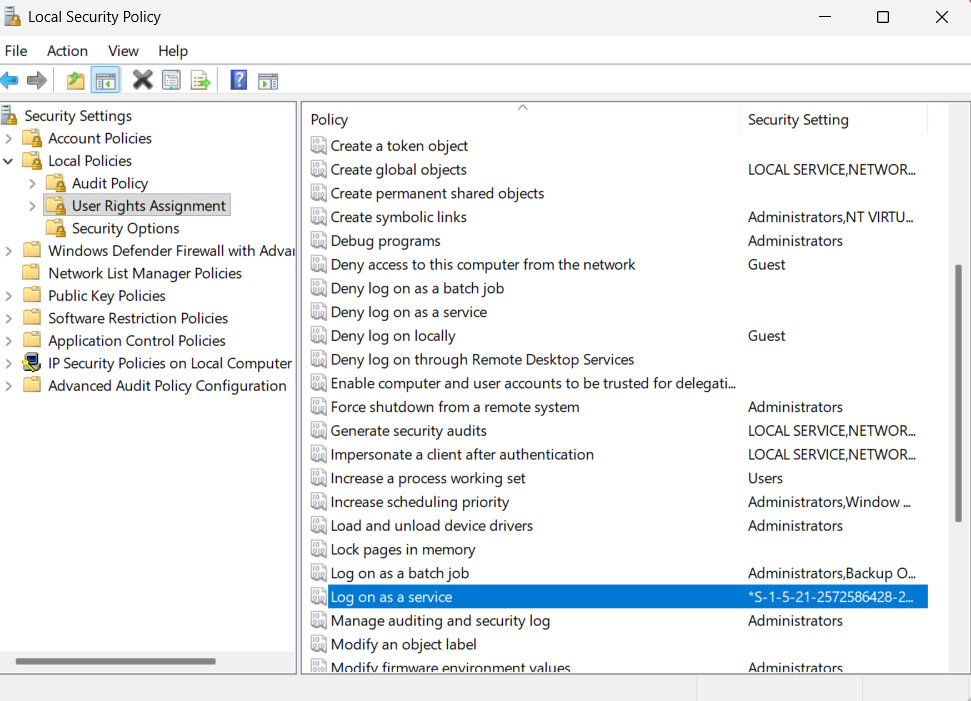Screen dimensions: 971x701
Task: Select the Increase a process working set policy
Action: coord(428,478)
